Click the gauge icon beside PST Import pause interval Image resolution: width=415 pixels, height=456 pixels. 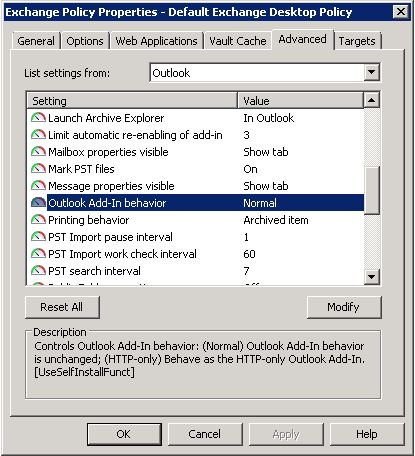pyautogui.click(x=38, y=237)
